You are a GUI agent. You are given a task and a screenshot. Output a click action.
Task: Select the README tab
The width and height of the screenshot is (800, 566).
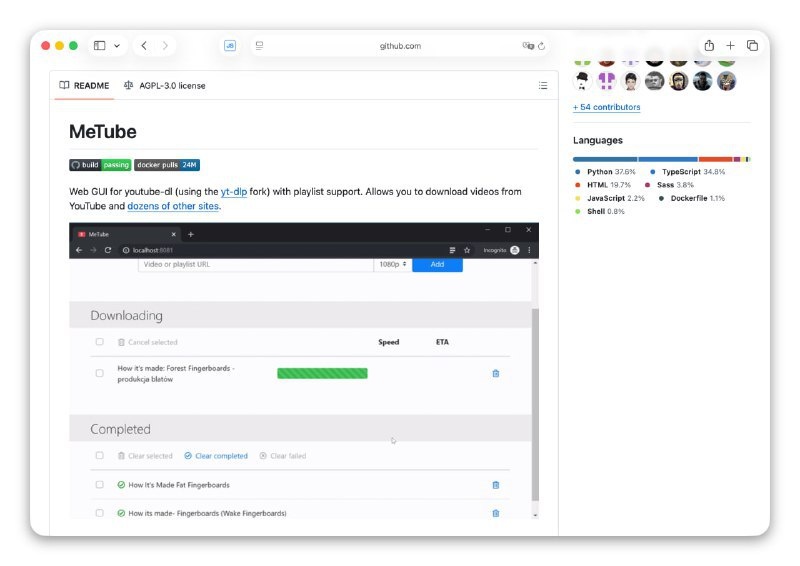(x=84, y=86)
